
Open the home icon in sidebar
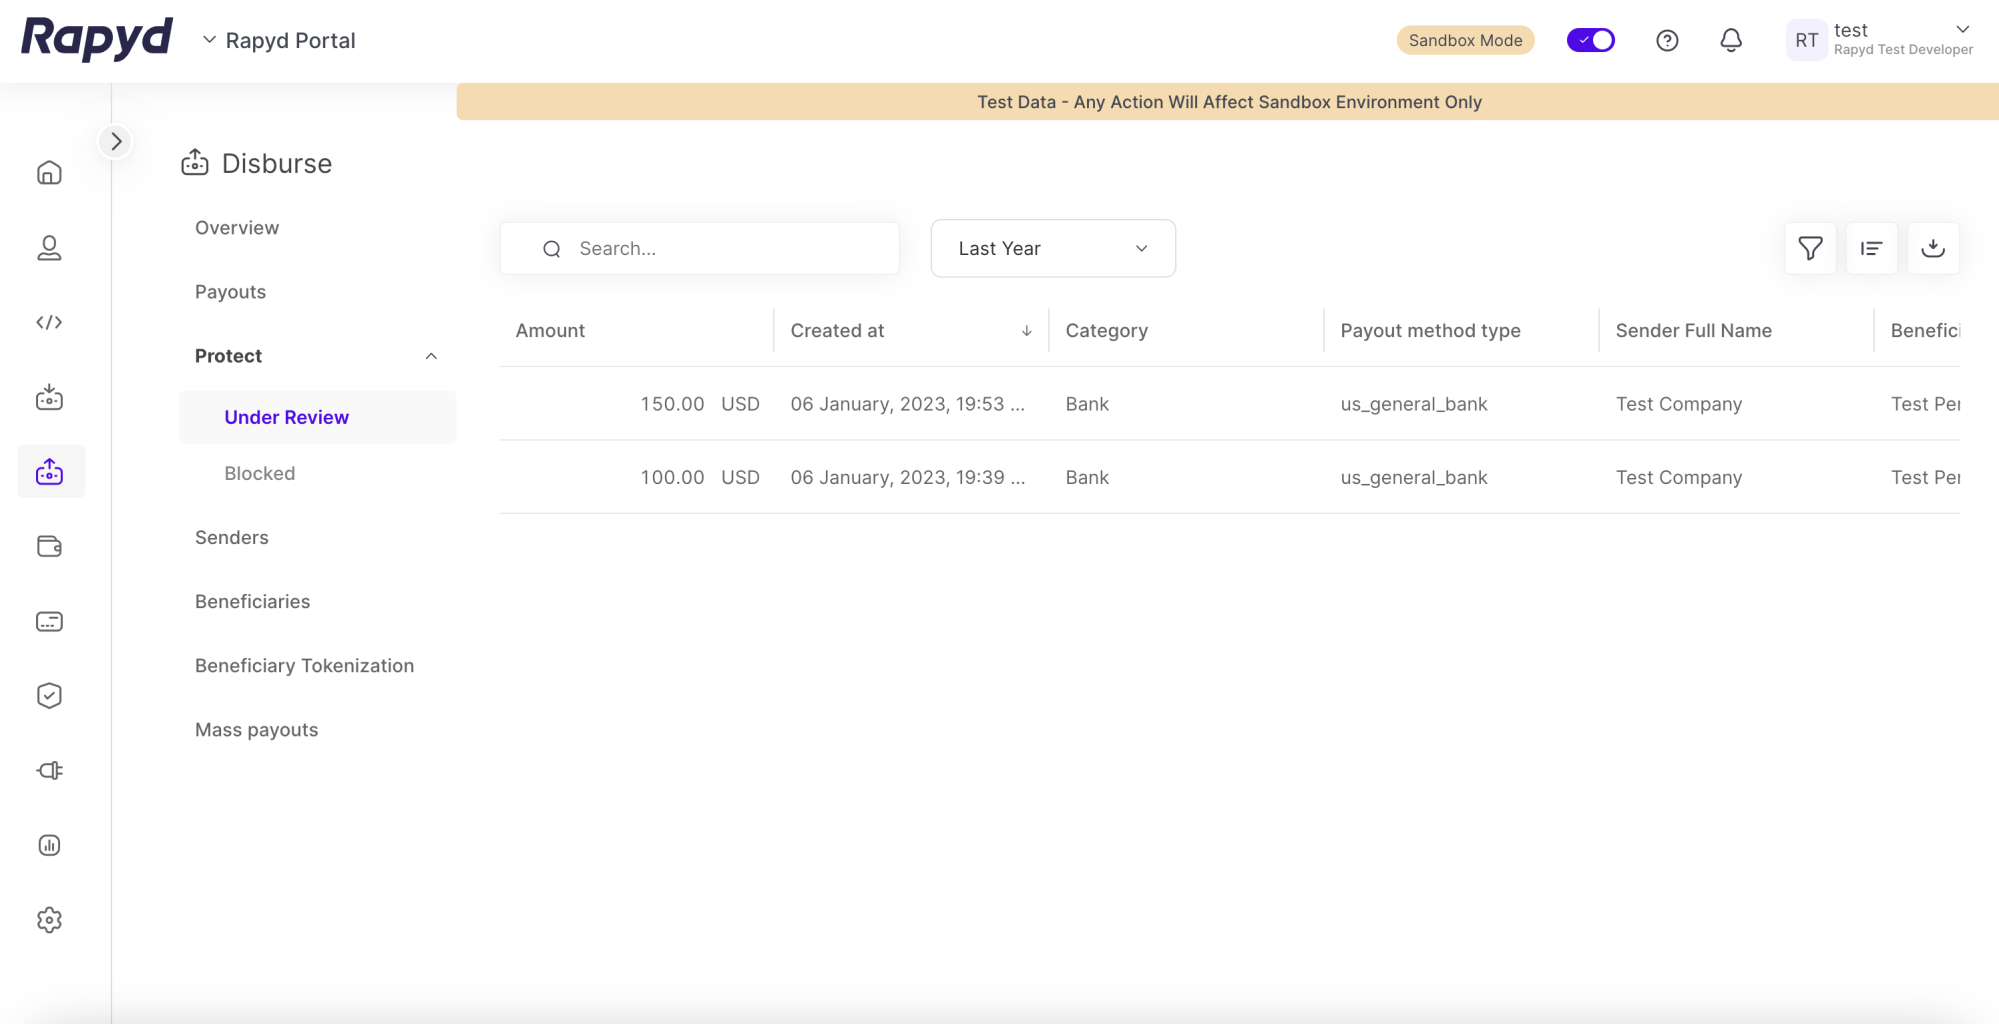click(49, 173)
